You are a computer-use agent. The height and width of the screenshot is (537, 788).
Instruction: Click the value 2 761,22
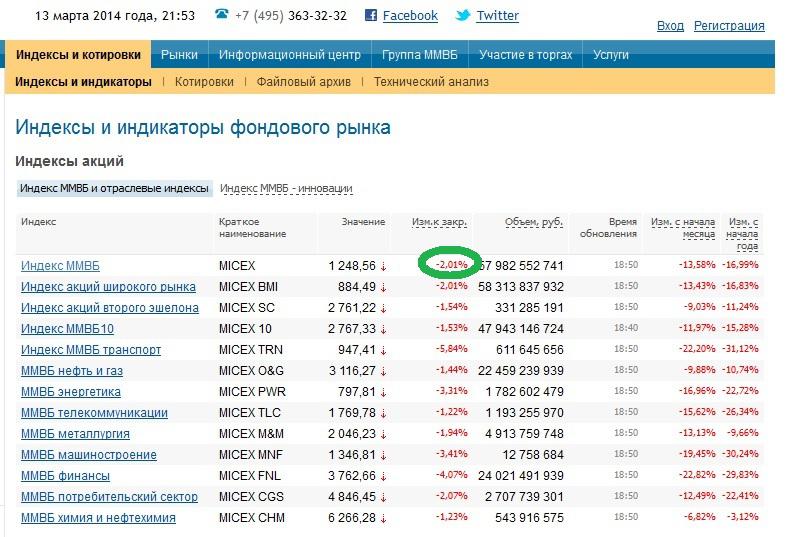352,308
